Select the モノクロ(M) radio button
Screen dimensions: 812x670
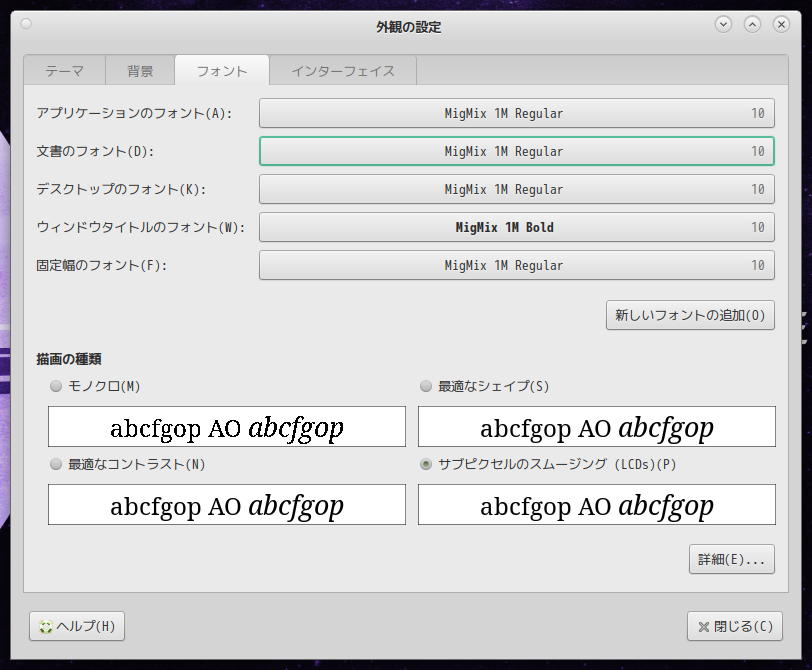click(x=56, y=386)
